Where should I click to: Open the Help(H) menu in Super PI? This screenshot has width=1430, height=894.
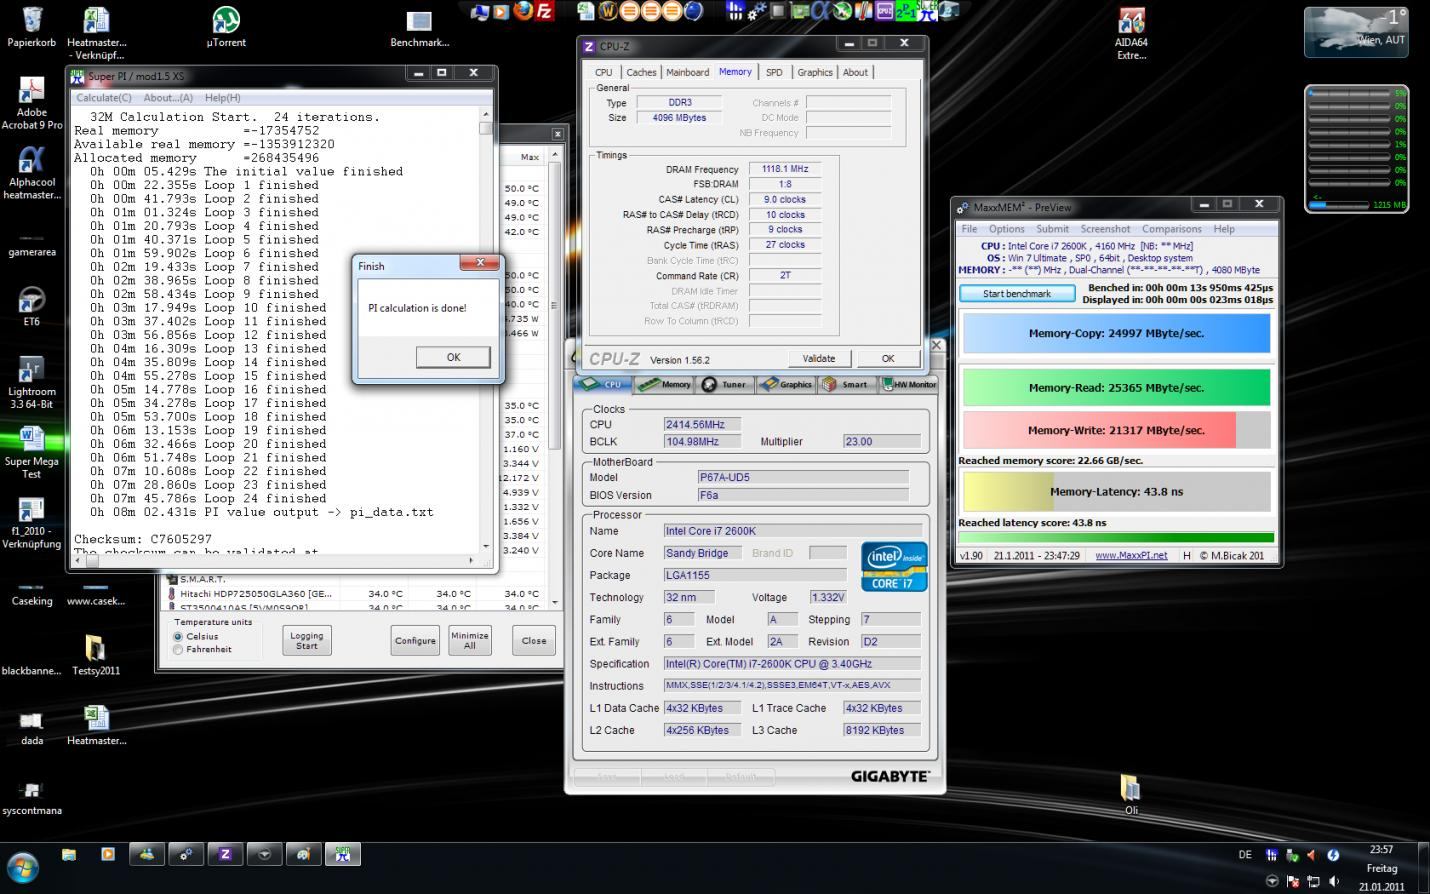coord(222,98)
